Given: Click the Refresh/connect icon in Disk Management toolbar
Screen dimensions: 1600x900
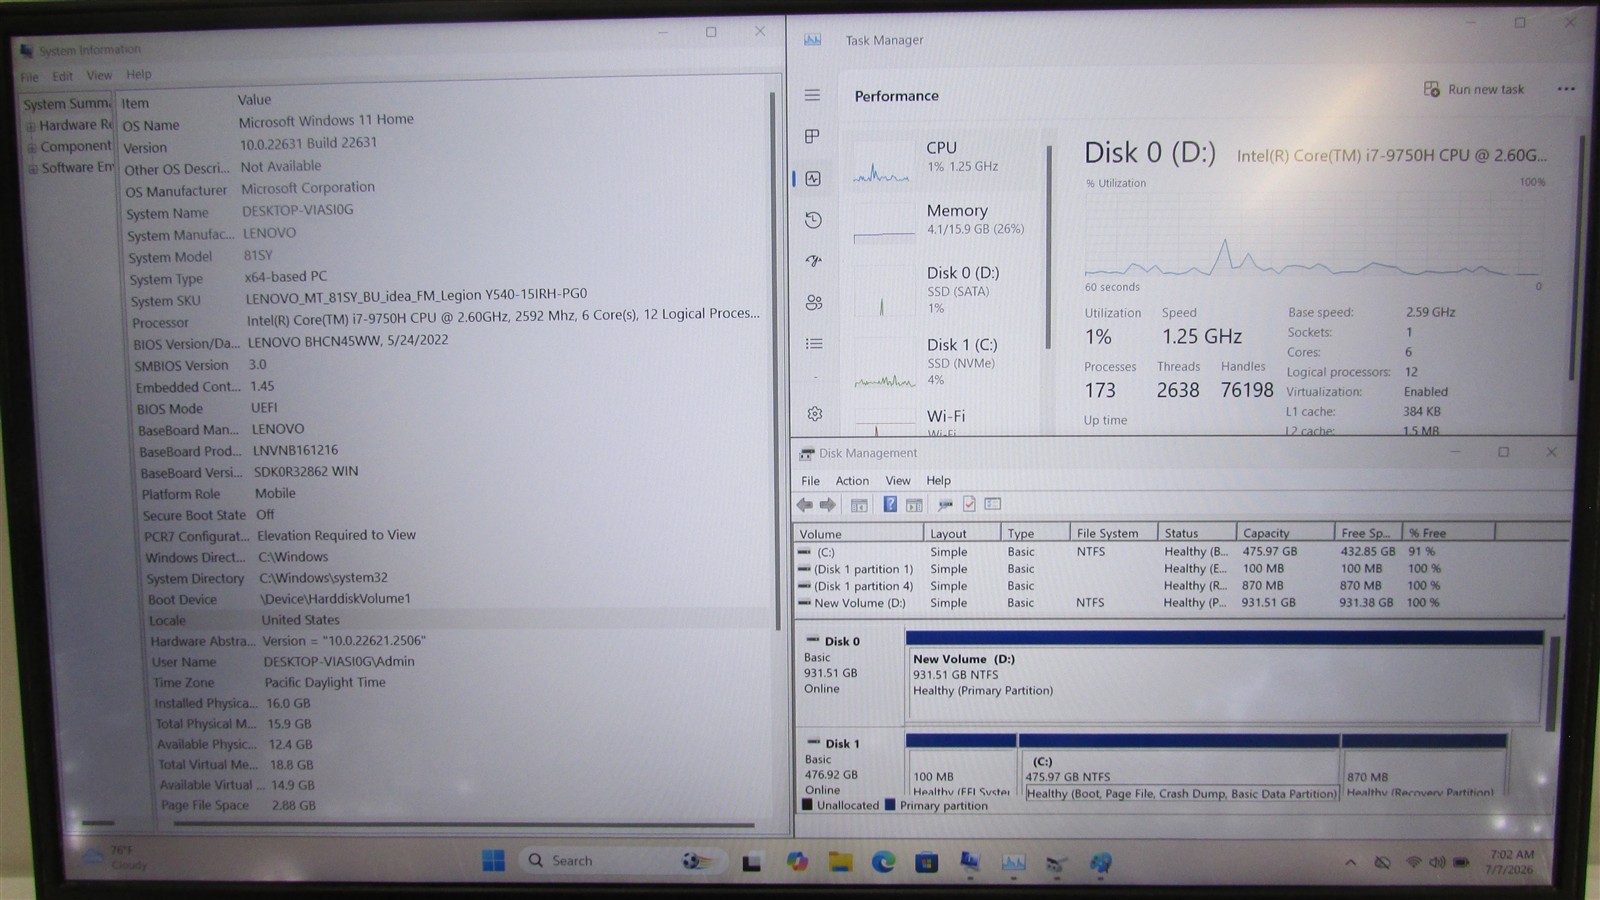Looking at the screenshot, I should [945, 504].
